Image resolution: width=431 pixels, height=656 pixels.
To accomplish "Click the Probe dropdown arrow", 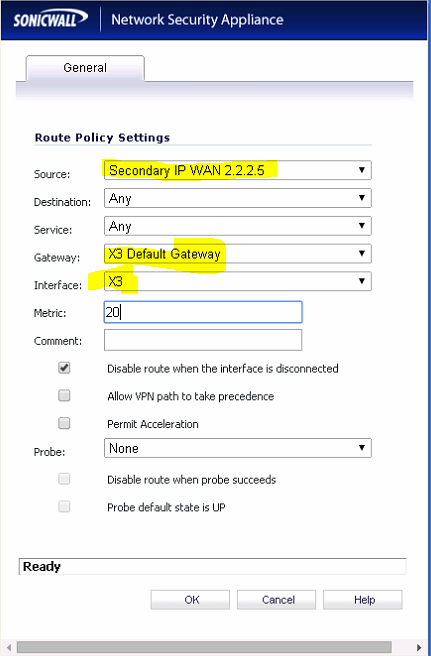I will pos(362,448).
